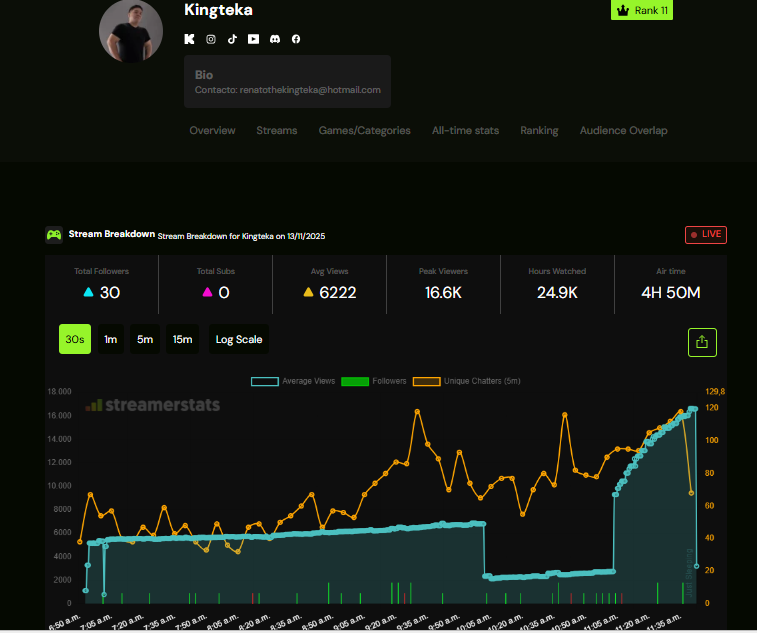The image size is (757, 633).
Task: Click the Rank 11 crown badge
Action: (642, 10)
